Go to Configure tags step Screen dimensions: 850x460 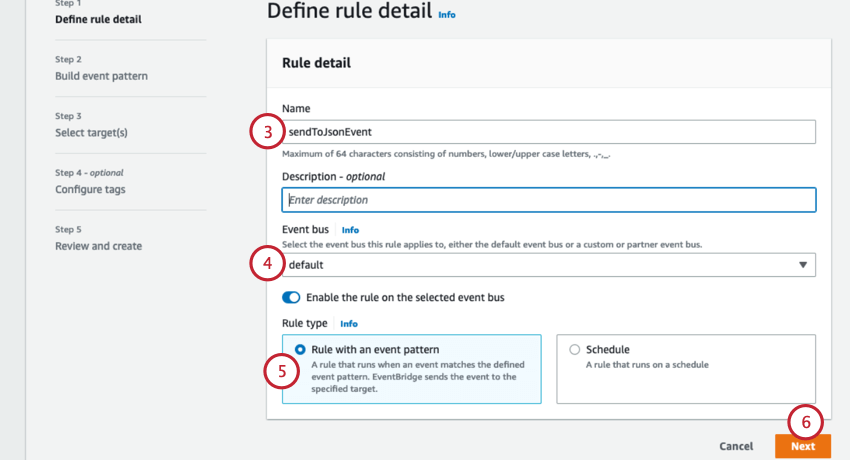click(90, 190)
